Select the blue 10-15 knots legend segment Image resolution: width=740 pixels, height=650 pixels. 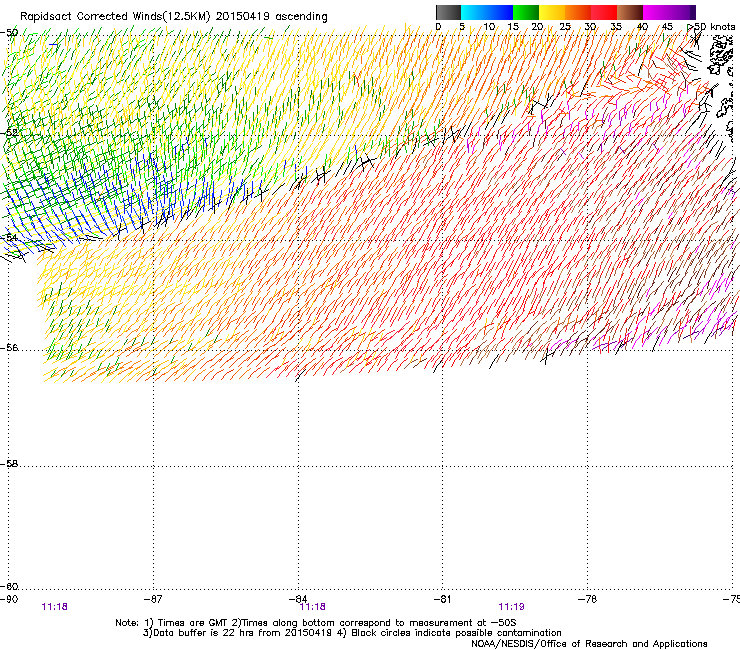(x=500, y=12)
